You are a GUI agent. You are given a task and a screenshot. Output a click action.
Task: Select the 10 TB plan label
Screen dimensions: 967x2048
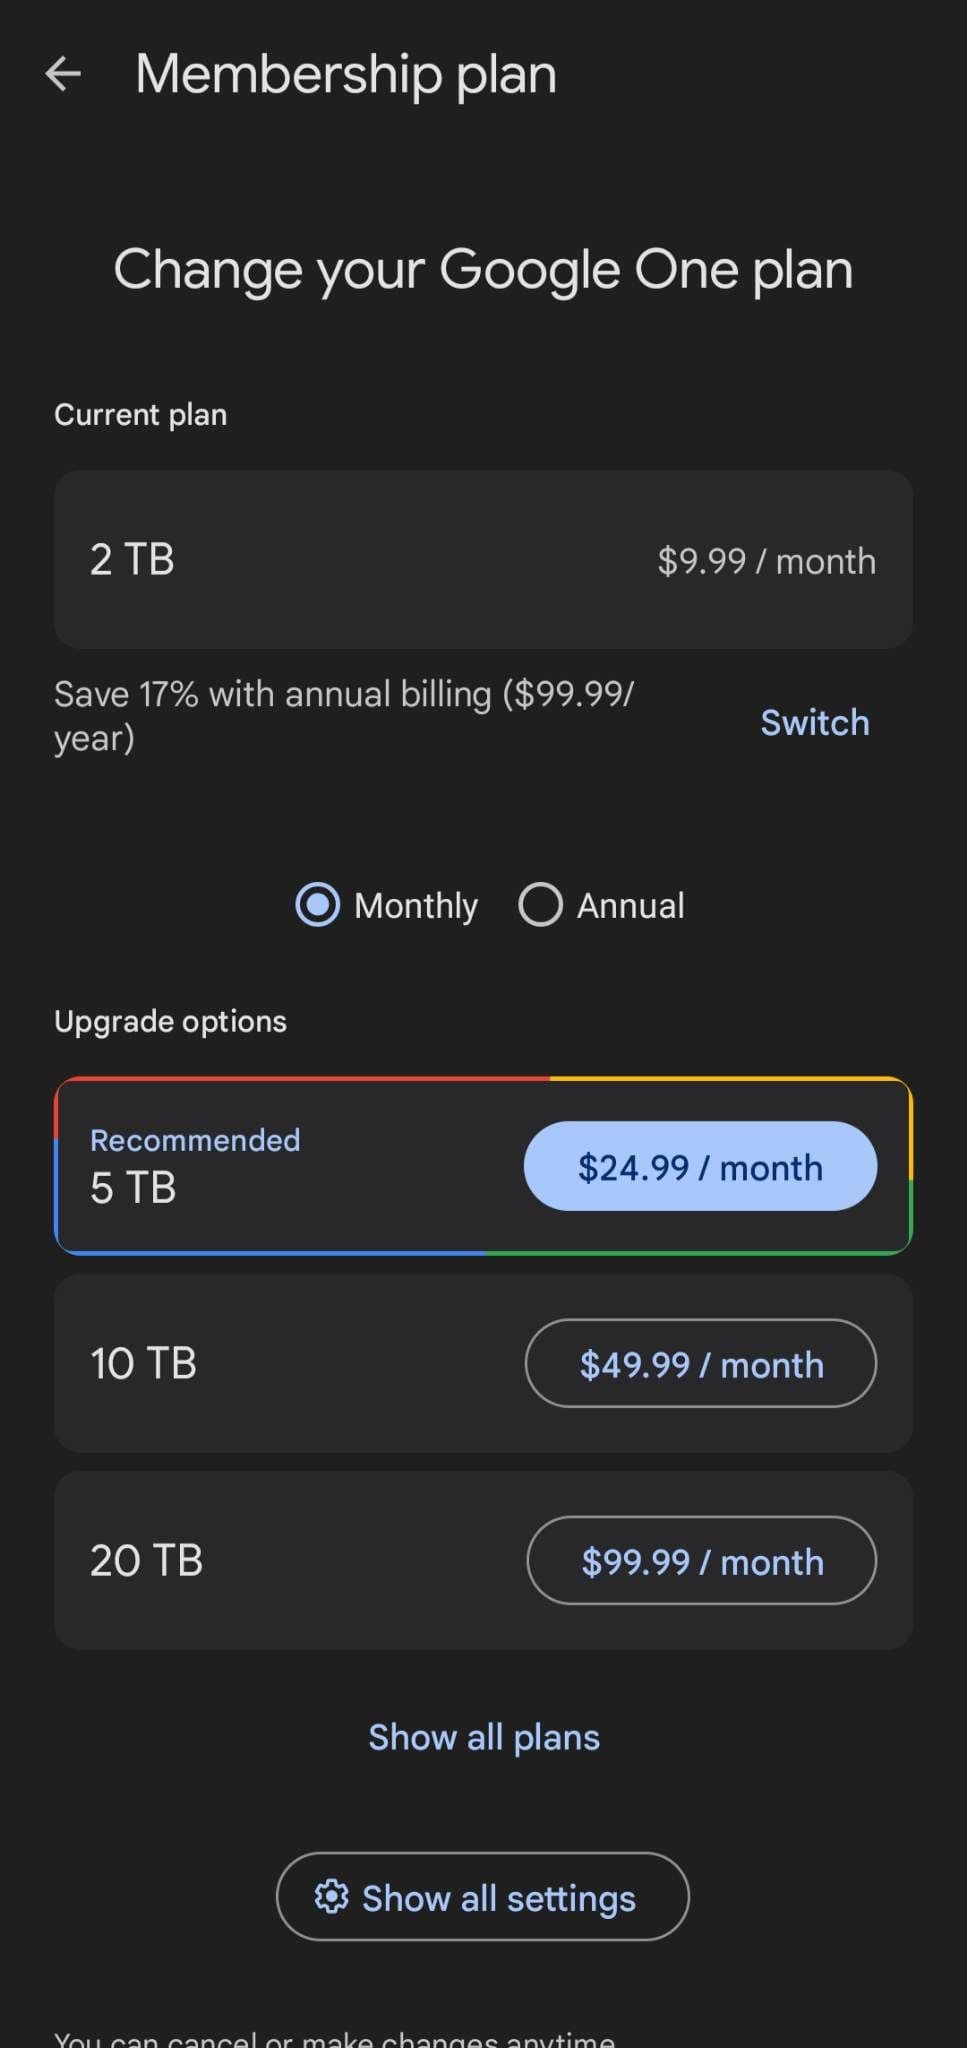pyautogui.click(x=143, y=1364)
